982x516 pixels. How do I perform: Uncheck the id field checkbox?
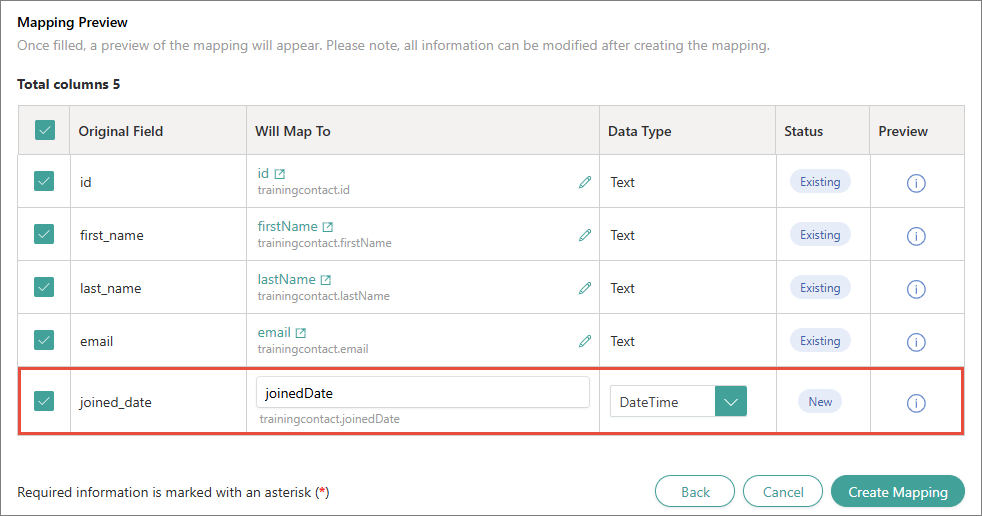click(x=44, y=181)
